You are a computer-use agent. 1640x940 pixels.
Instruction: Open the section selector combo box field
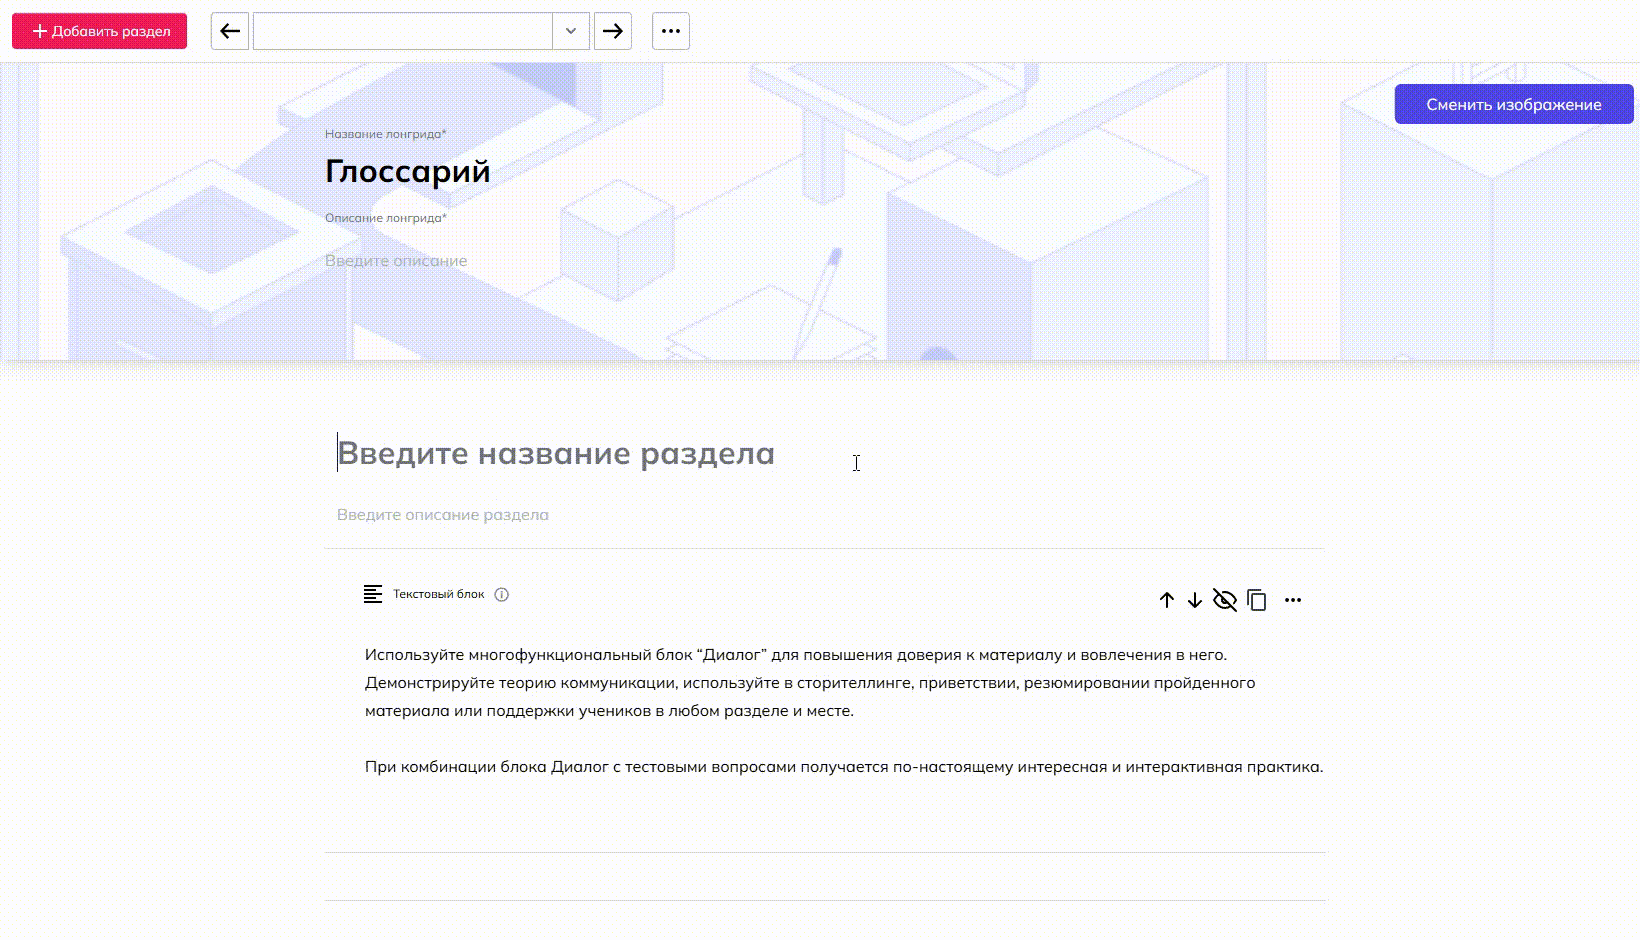pyautogui.click(x=402, y=31)
